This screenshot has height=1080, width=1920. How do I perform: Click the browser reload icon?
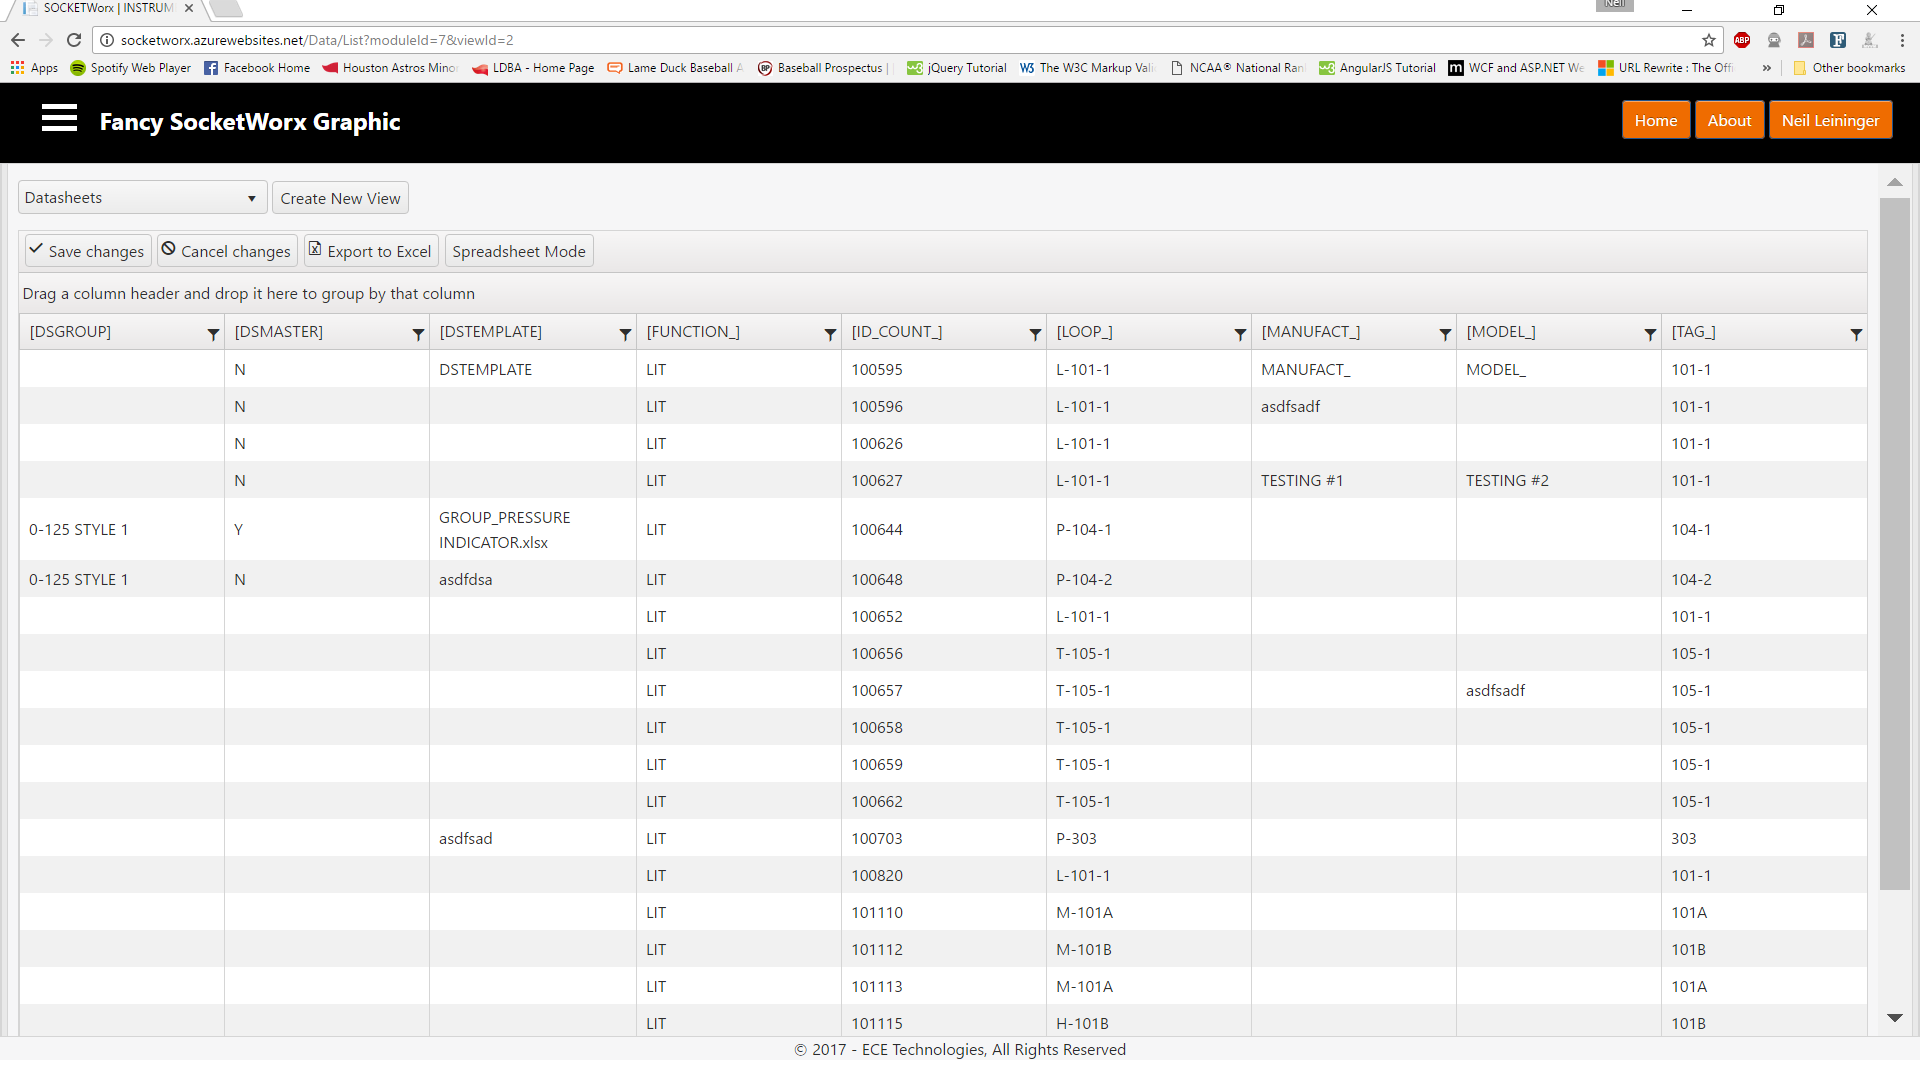(74, 40)
